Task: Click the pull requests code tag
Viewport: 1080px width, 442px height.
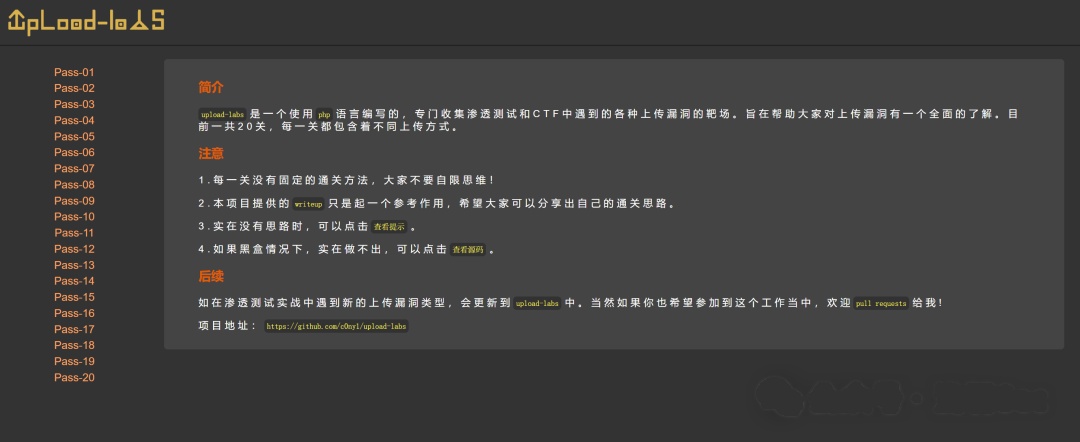Action: (881, 304)
